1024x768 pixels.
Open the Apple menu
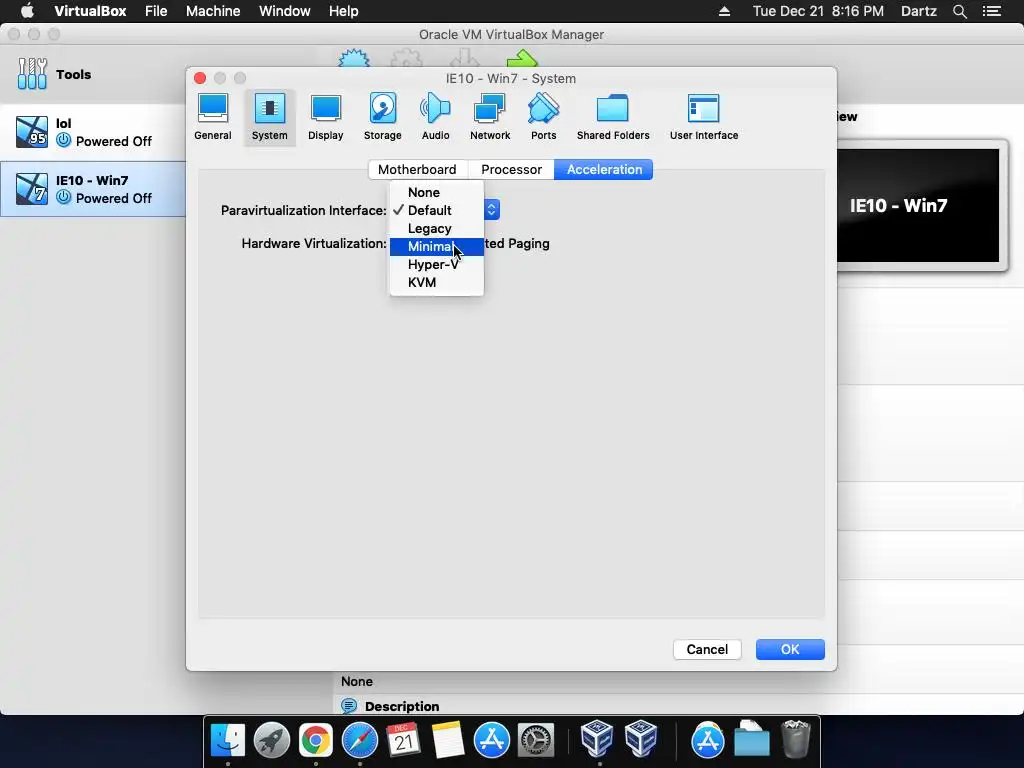[x=27, y=11]
